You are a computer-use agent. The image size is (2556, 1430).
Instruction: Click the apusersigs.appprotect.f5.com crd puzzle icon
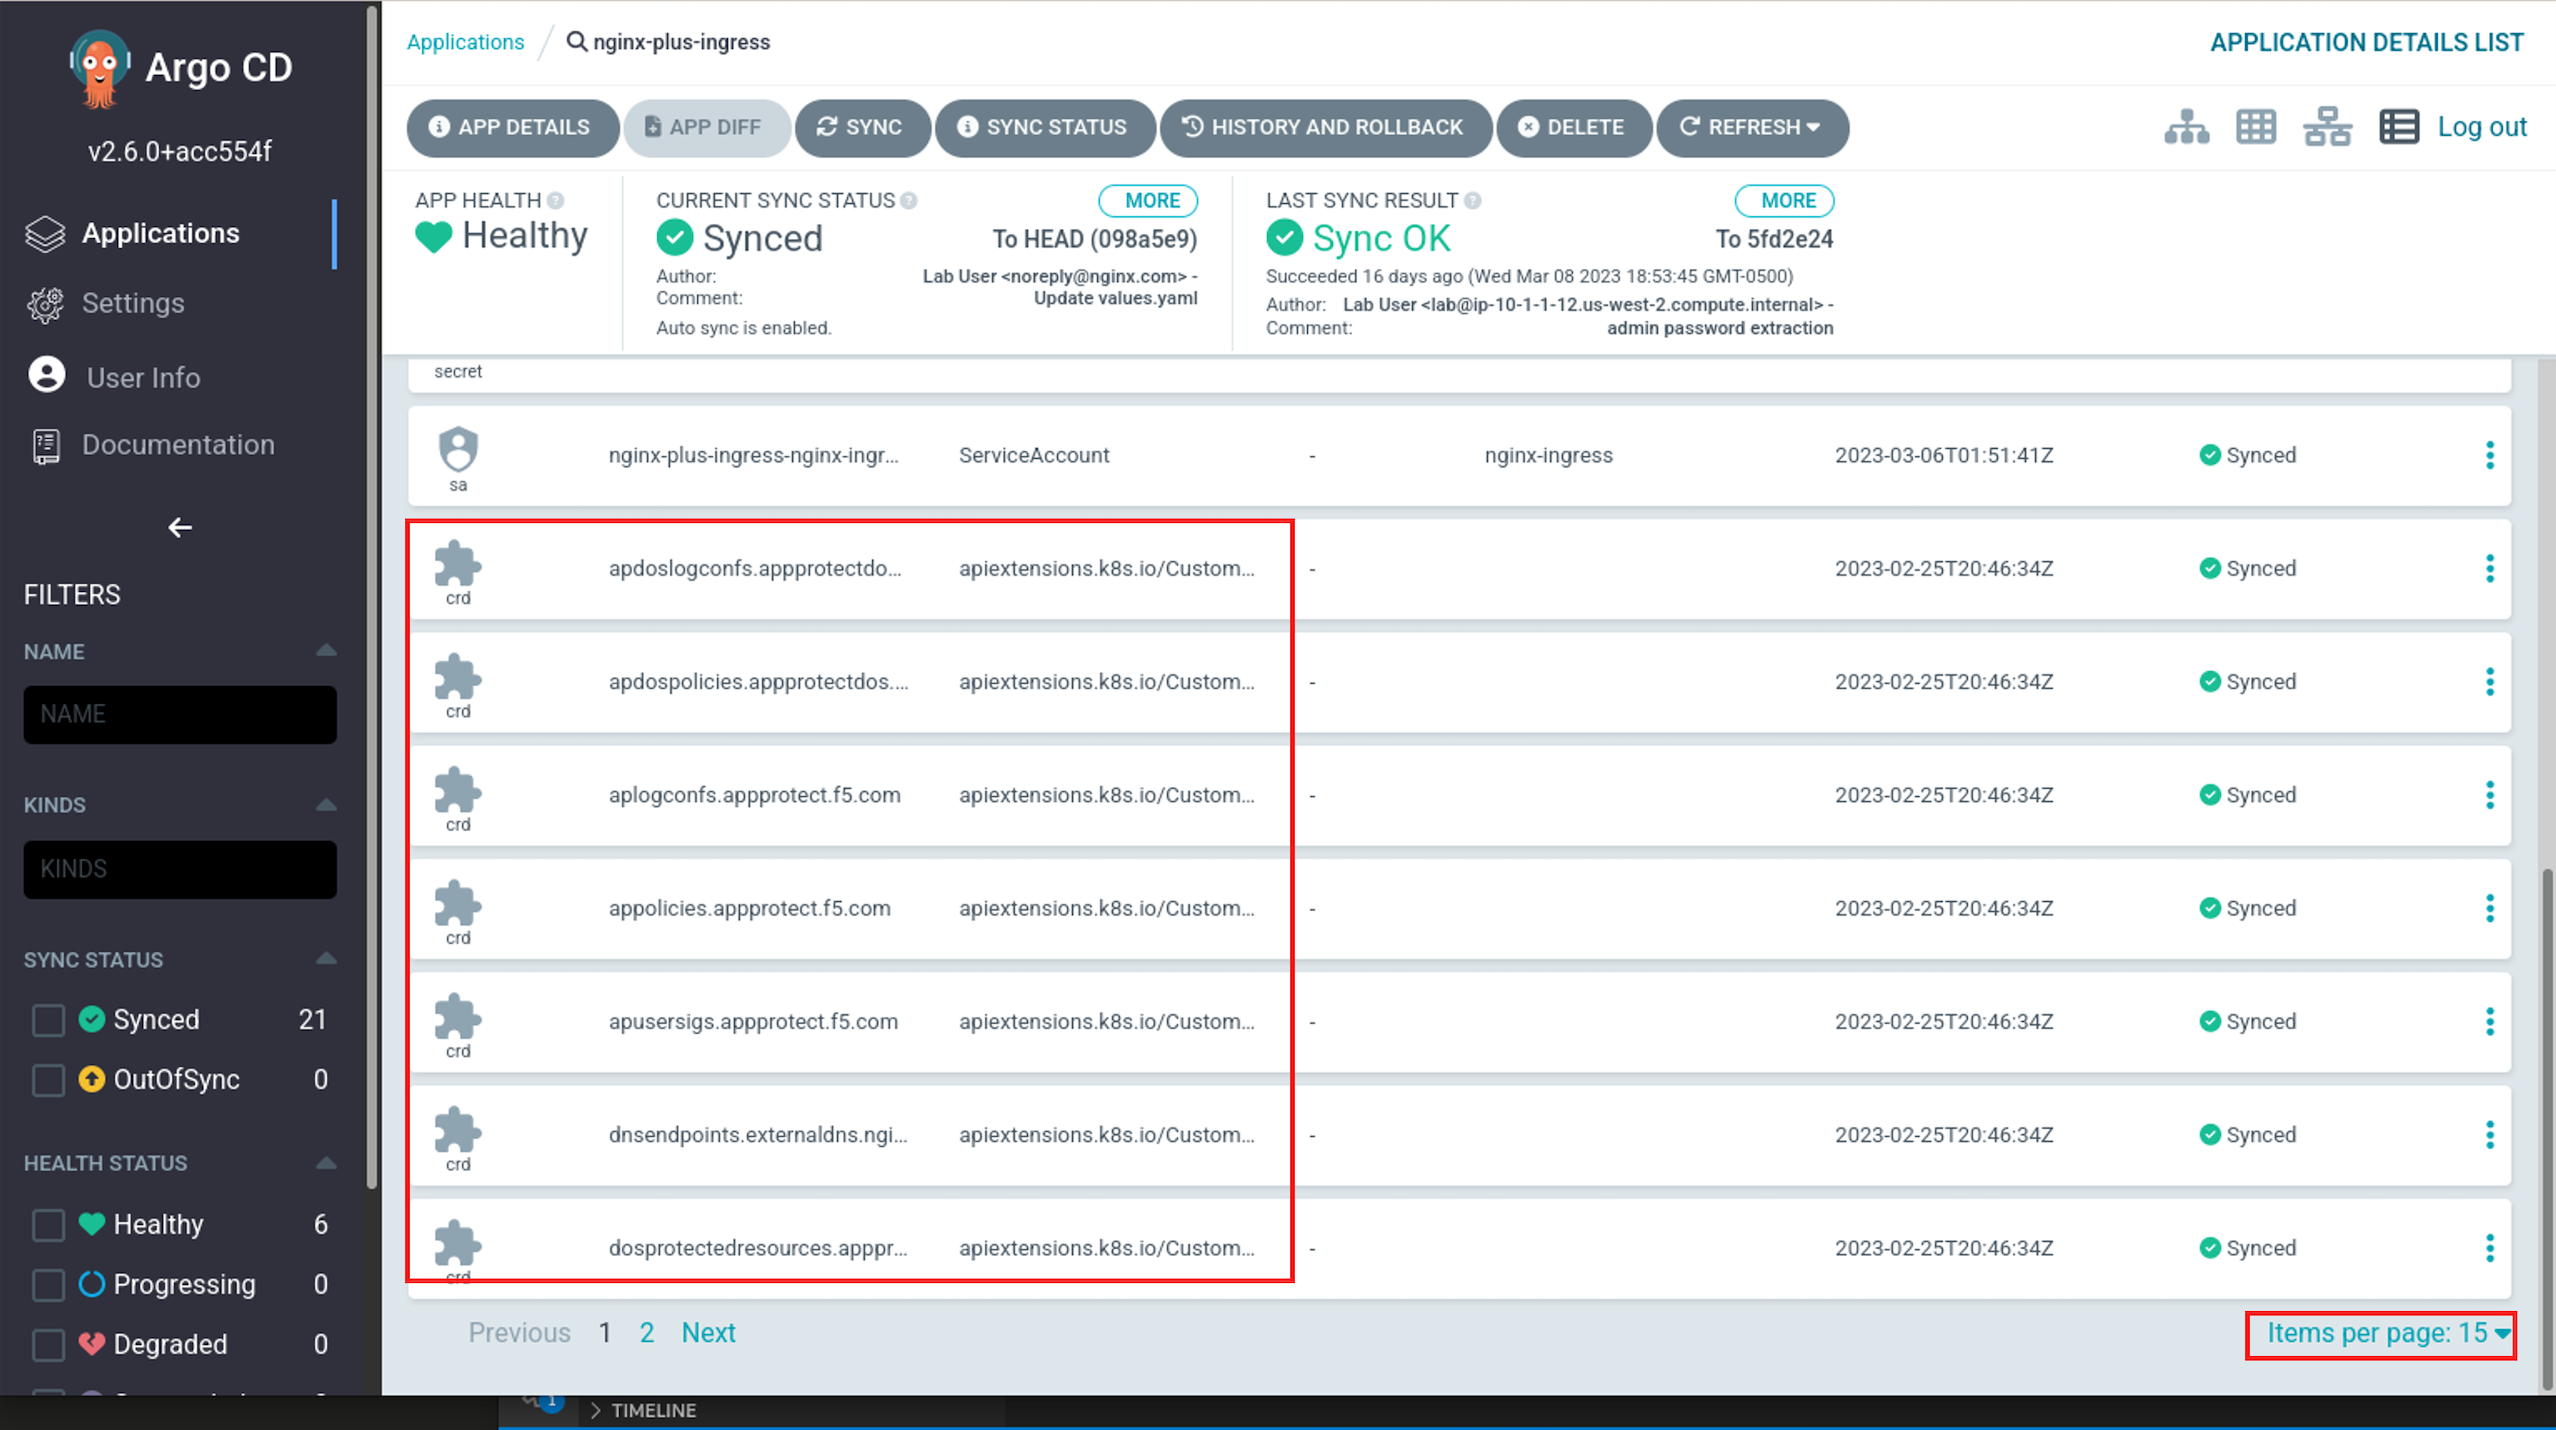tap(458, 1018)
